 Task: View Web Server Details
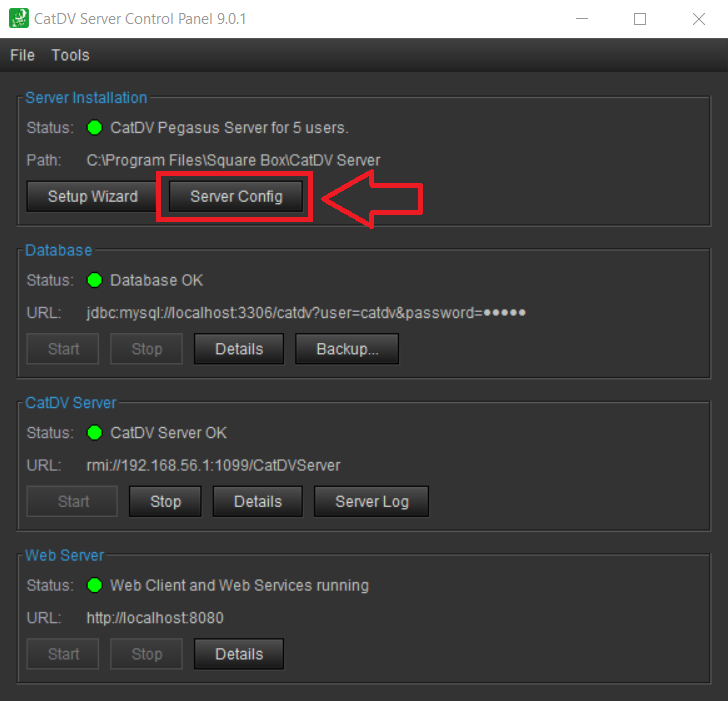point(239,654)
